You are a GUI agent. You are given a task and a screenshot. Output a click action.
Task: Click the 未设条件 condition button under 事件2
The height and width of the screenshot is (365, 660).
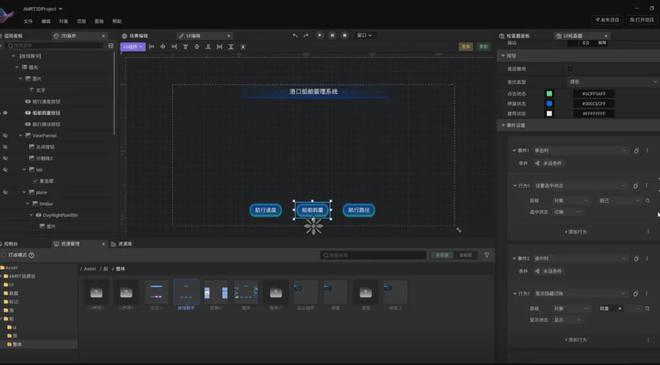pyautogui.click(x=548, y=272)
